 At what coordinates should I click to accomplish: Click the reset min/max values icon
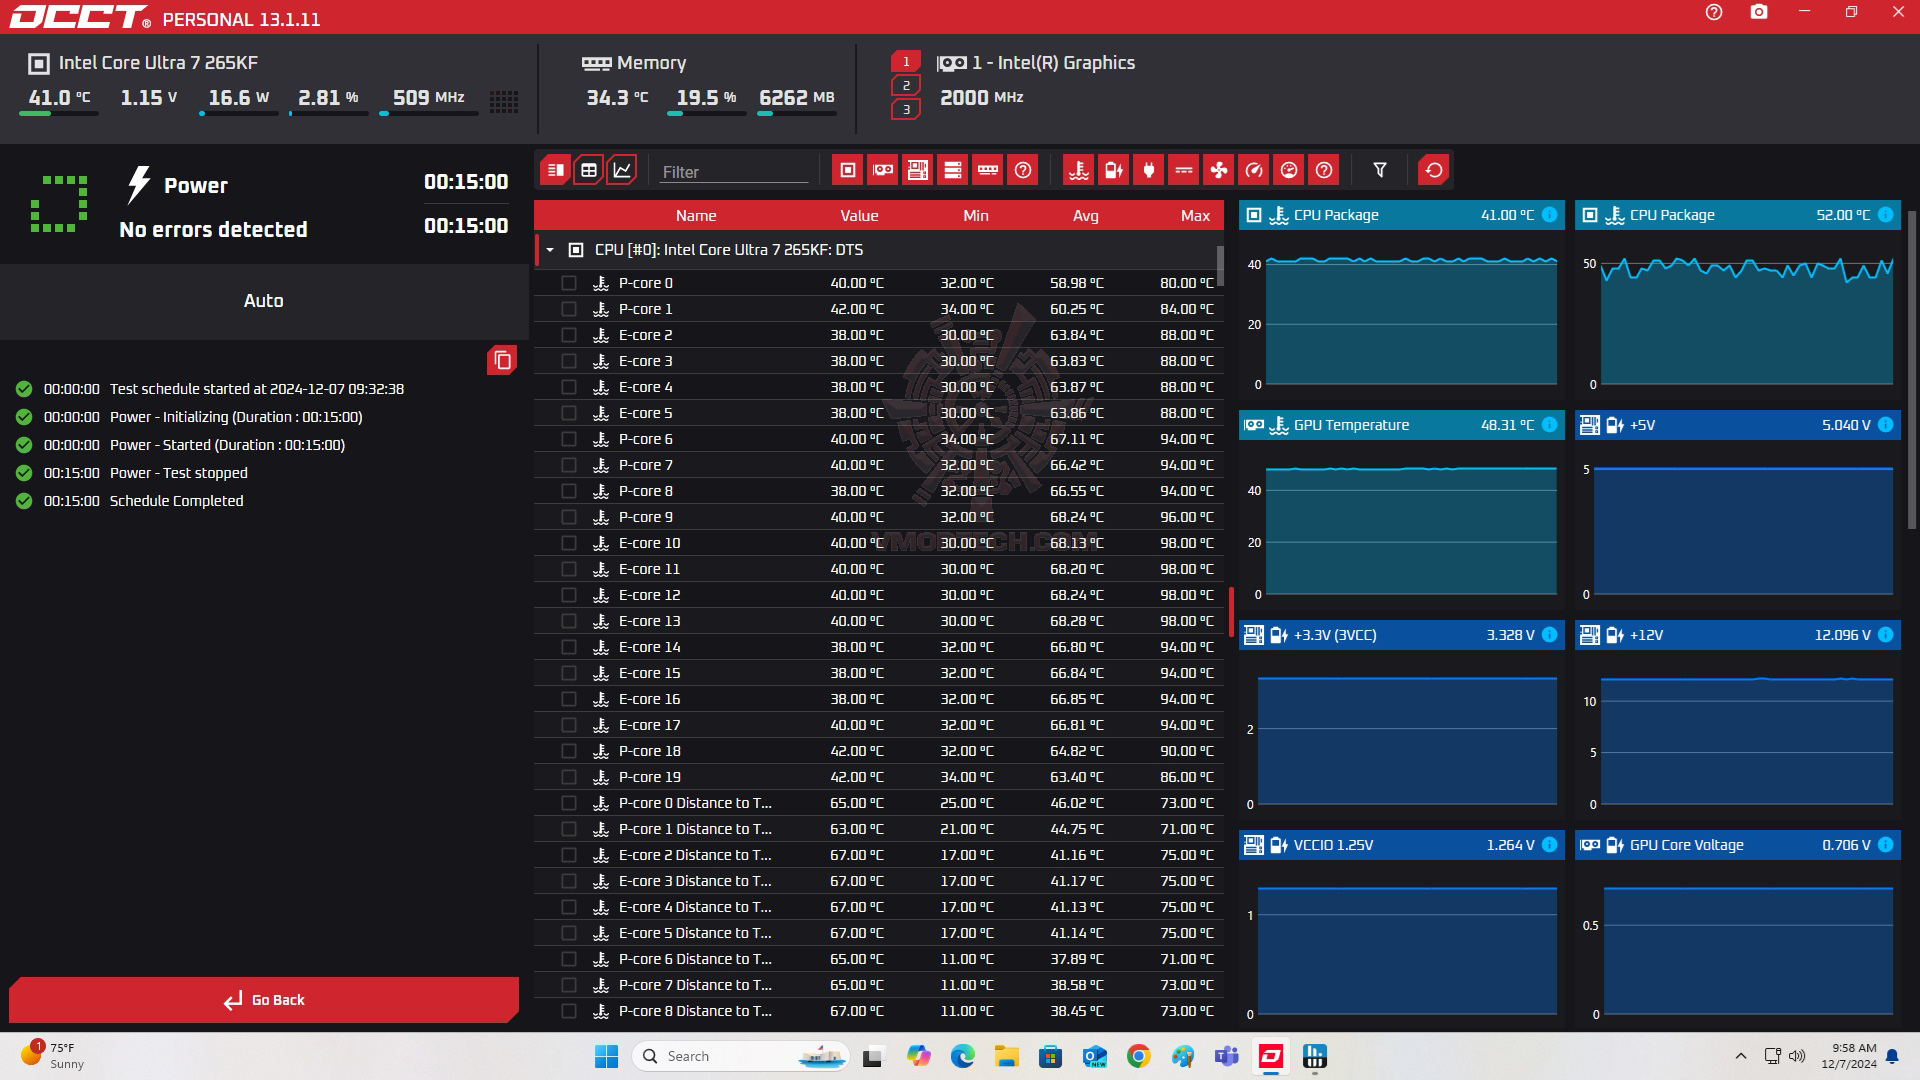pos(1433,170)
